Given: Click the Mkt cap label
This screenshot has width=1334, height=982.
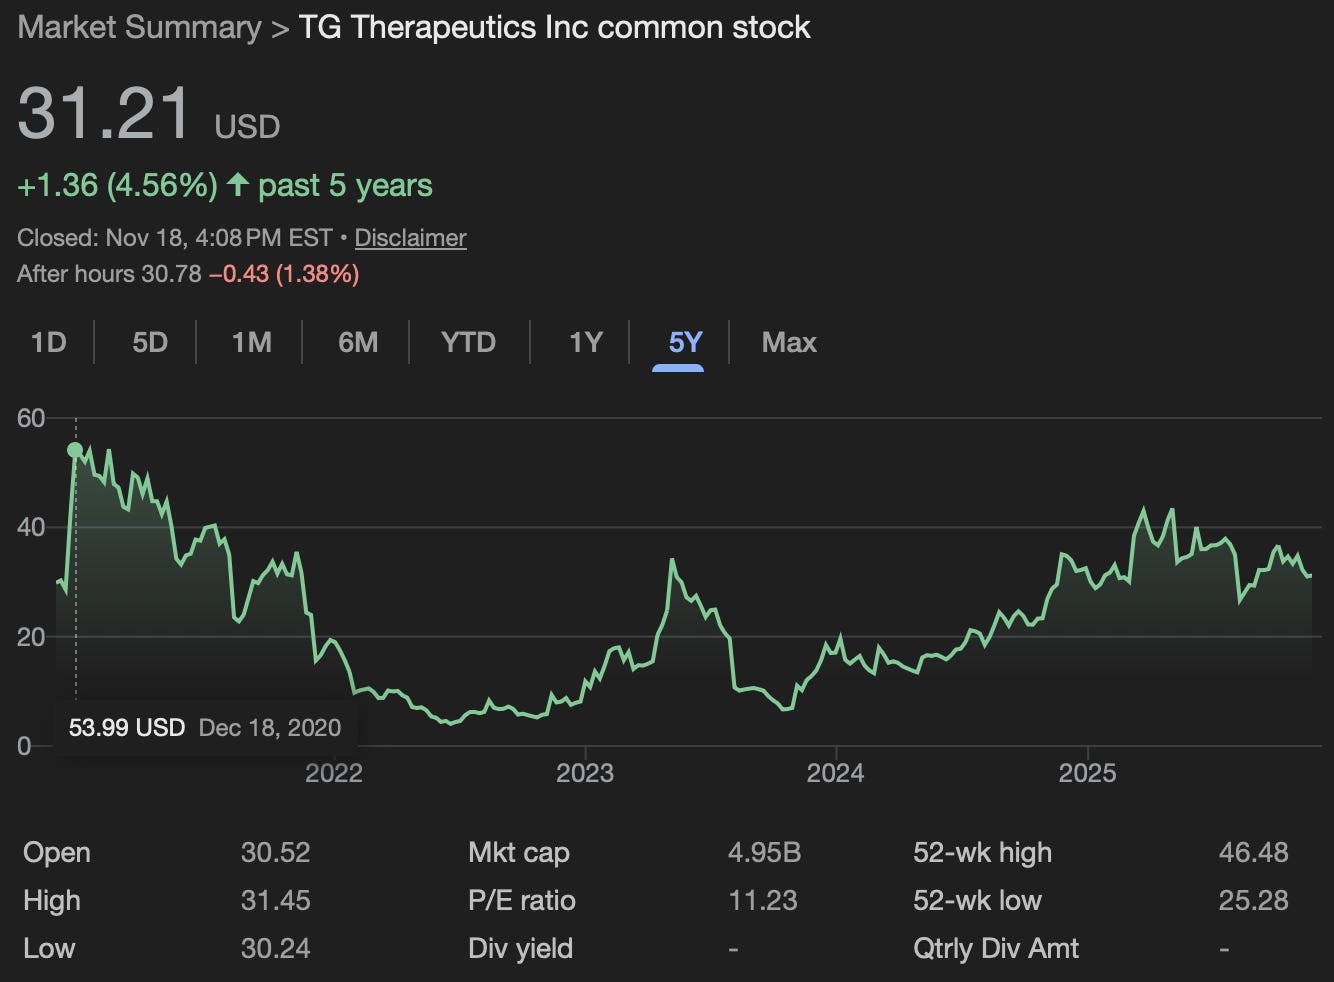Looking at the screenshot, I should (519, 853).
